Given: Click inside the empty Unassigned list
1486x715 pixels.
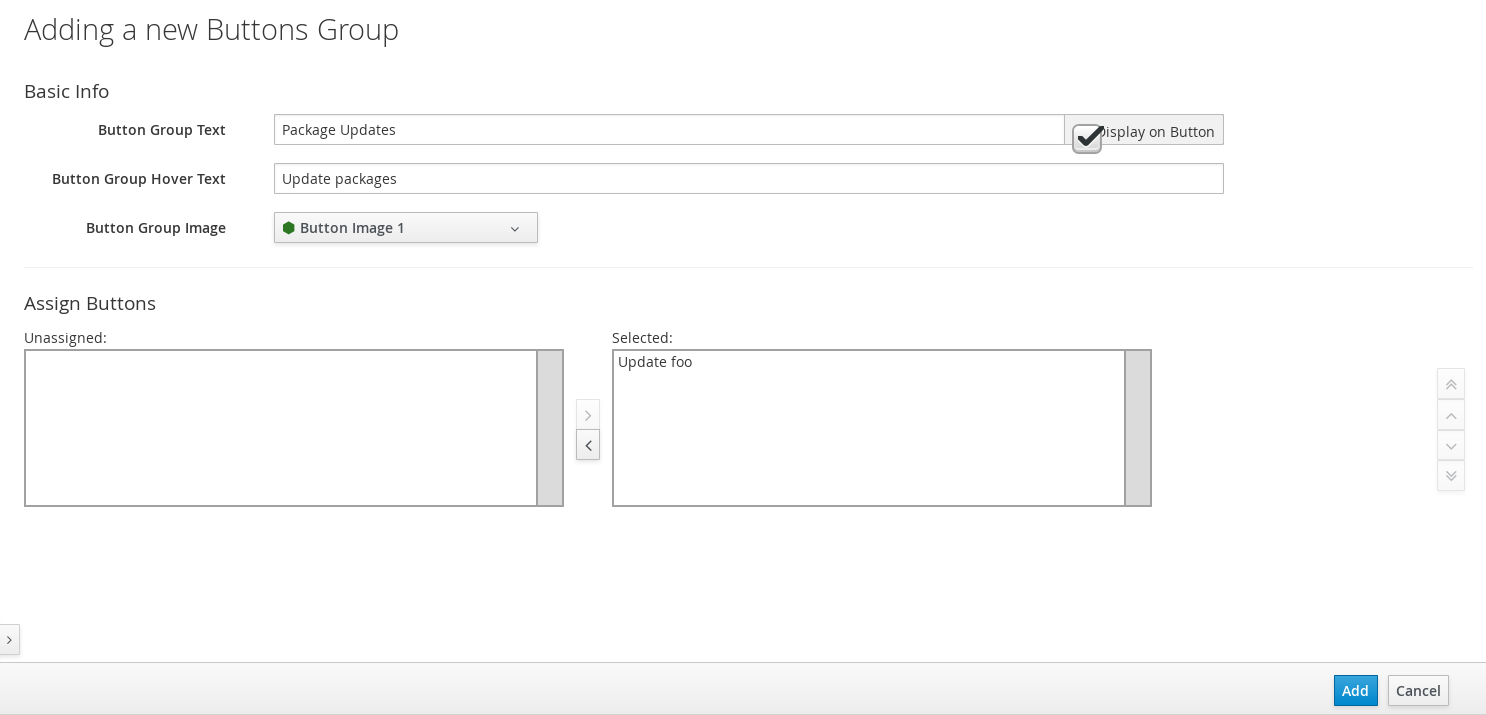Looking at the screenshot, I should 280,428.
